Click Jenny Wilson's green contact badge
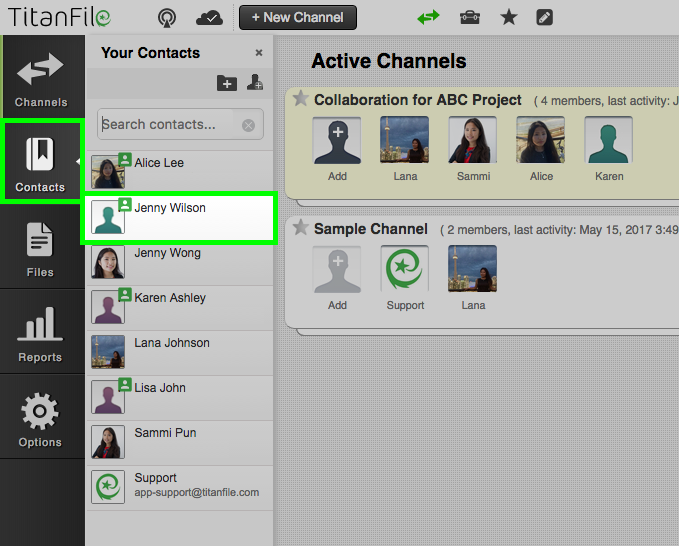This screenshot has height=546, width=679. point(125,204)
